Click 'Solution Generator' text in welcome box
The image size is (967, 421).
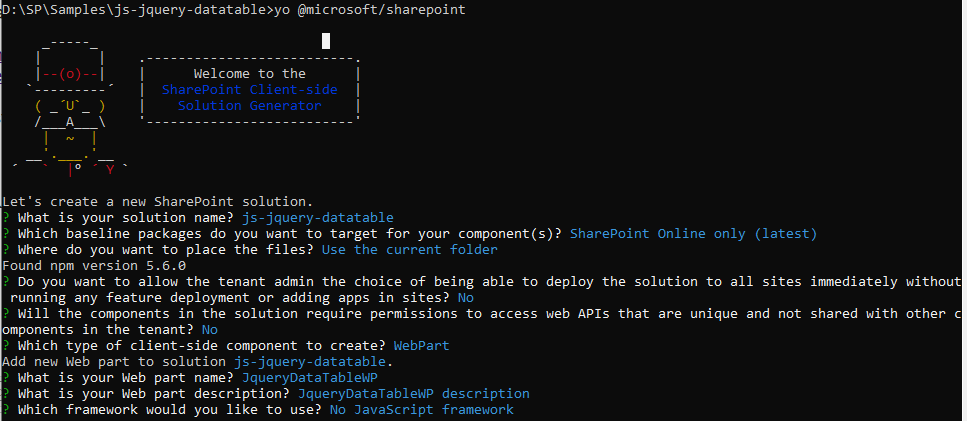tap(250, 105)
